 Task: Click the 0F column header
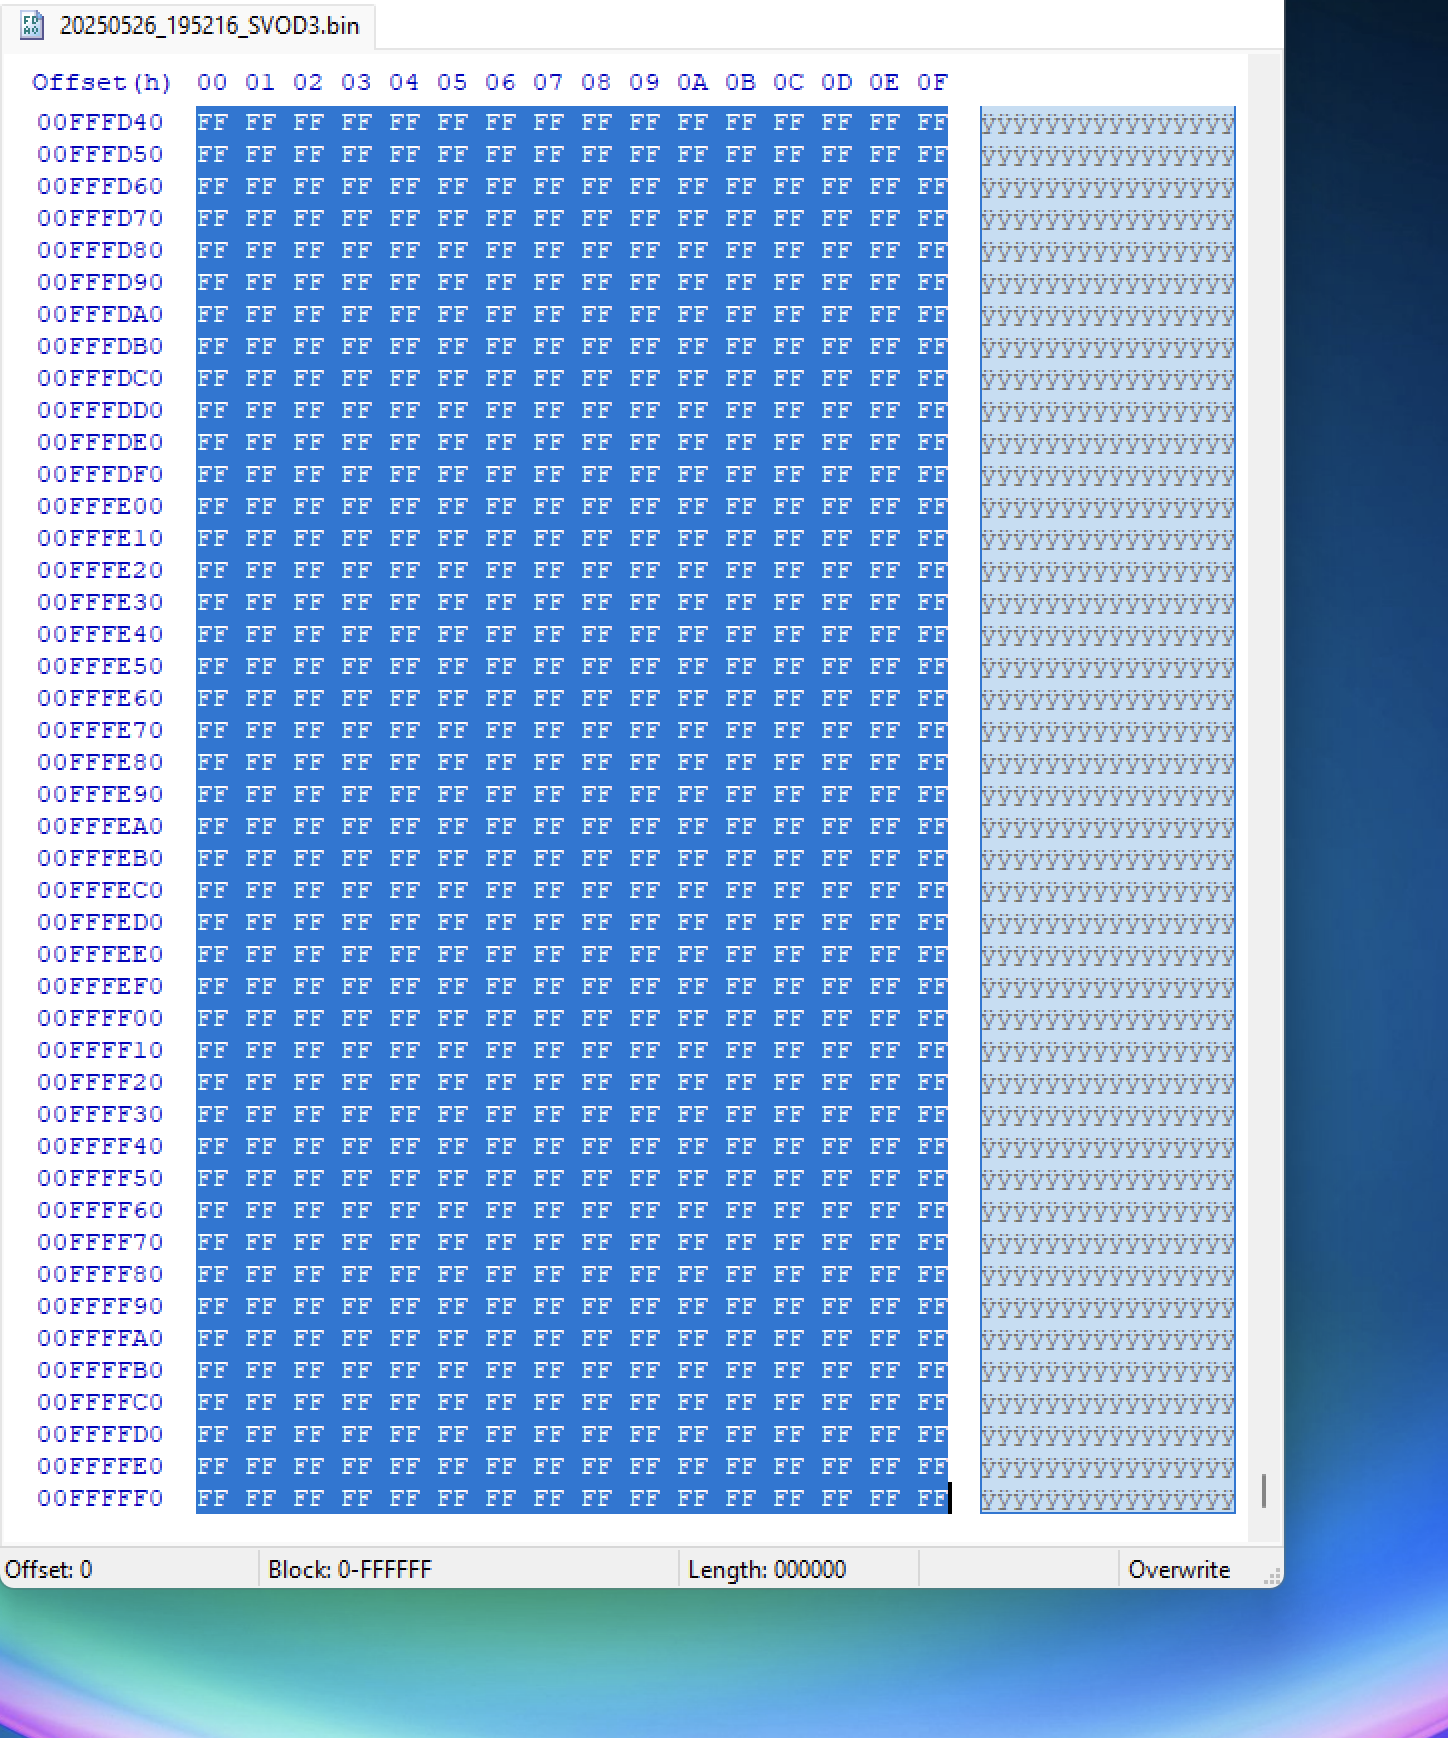click(932, 82)
